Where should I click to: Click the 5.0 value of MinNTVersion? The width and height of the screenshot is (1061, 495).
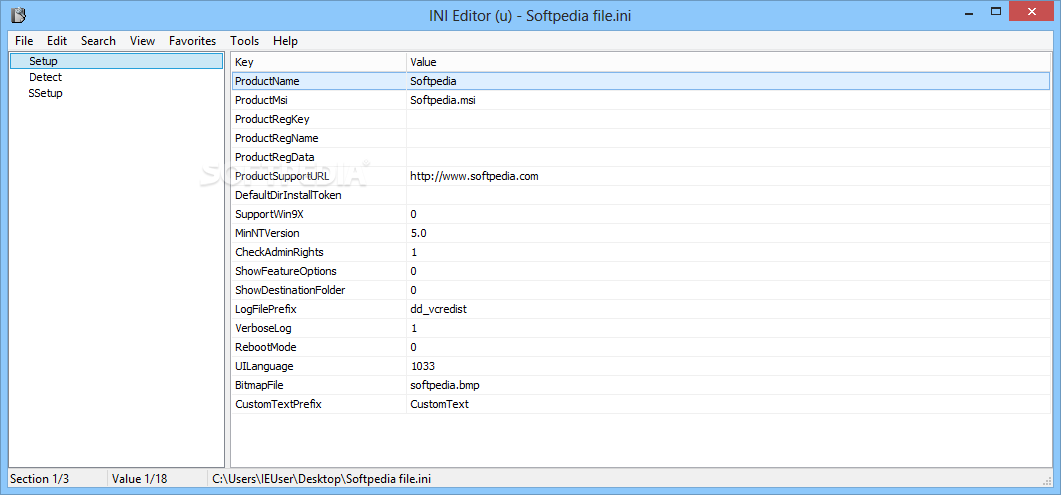point(418,233)
